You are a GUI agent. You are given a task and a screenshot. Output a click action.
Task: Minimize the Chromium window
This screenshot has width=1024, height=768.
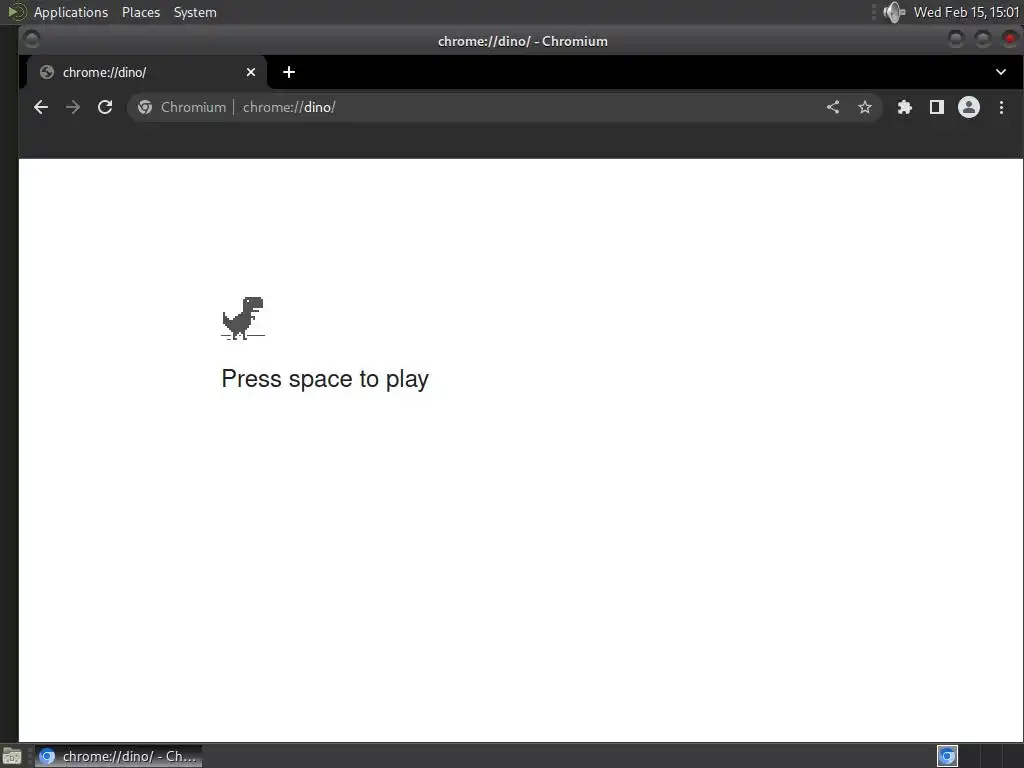coord(955,40)
